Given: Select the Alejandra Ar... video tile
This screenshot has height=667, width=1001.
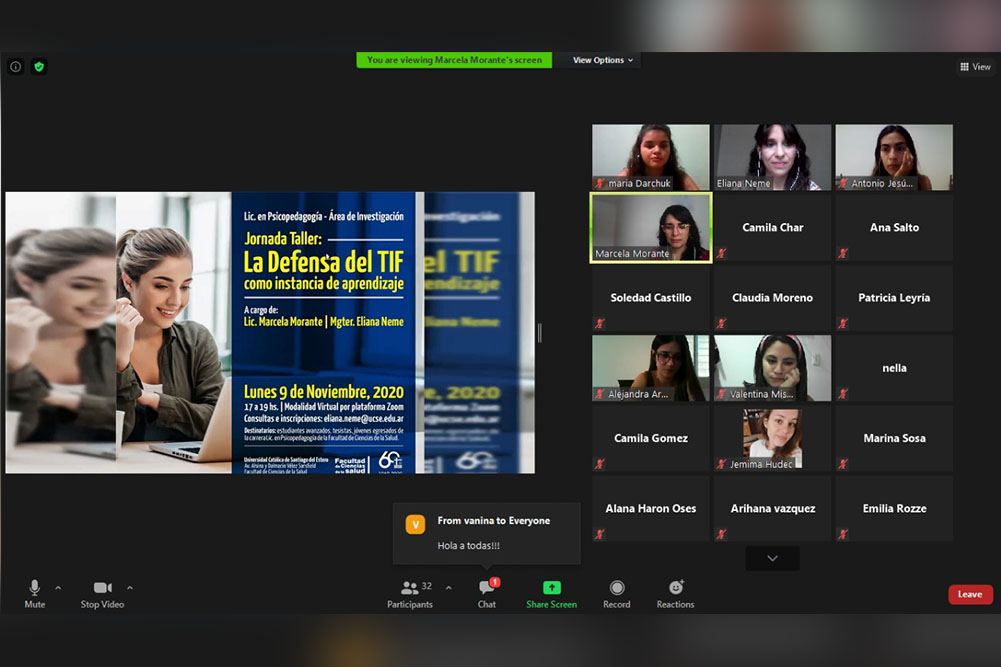Looking at the screenshot, I should pos(651,368).
